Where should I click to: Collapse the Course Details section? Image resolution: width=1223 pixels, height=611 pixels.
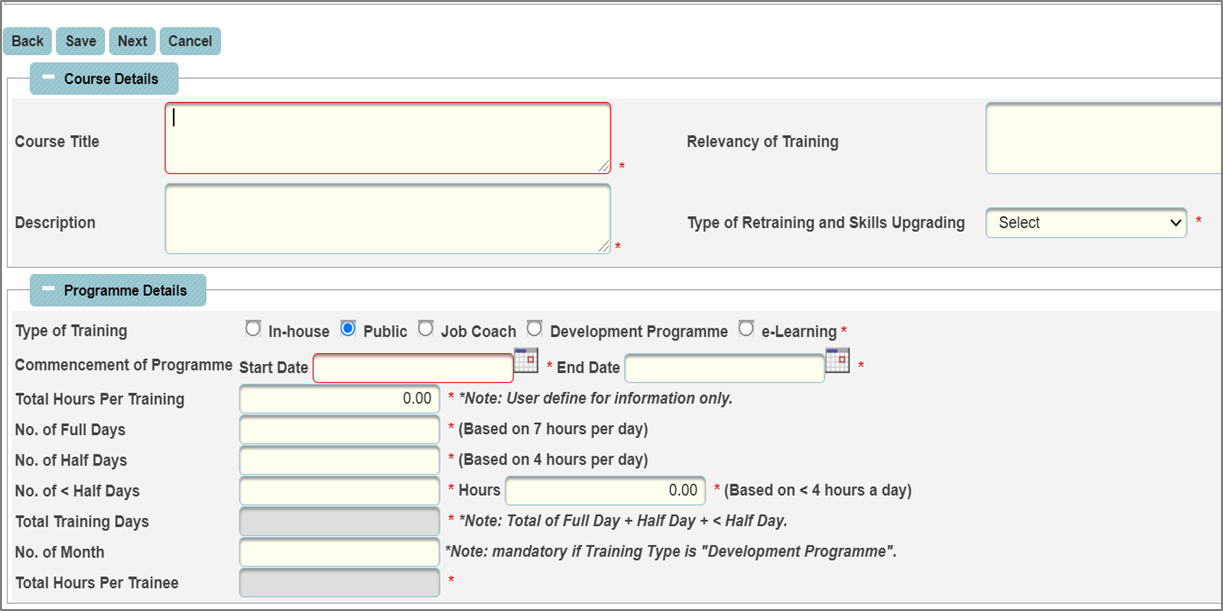point(48,78)
